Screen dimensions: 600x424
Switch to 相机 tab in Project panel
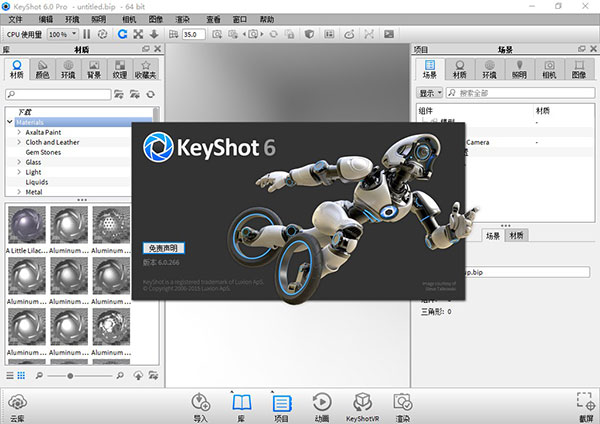(x=549, y=70)
